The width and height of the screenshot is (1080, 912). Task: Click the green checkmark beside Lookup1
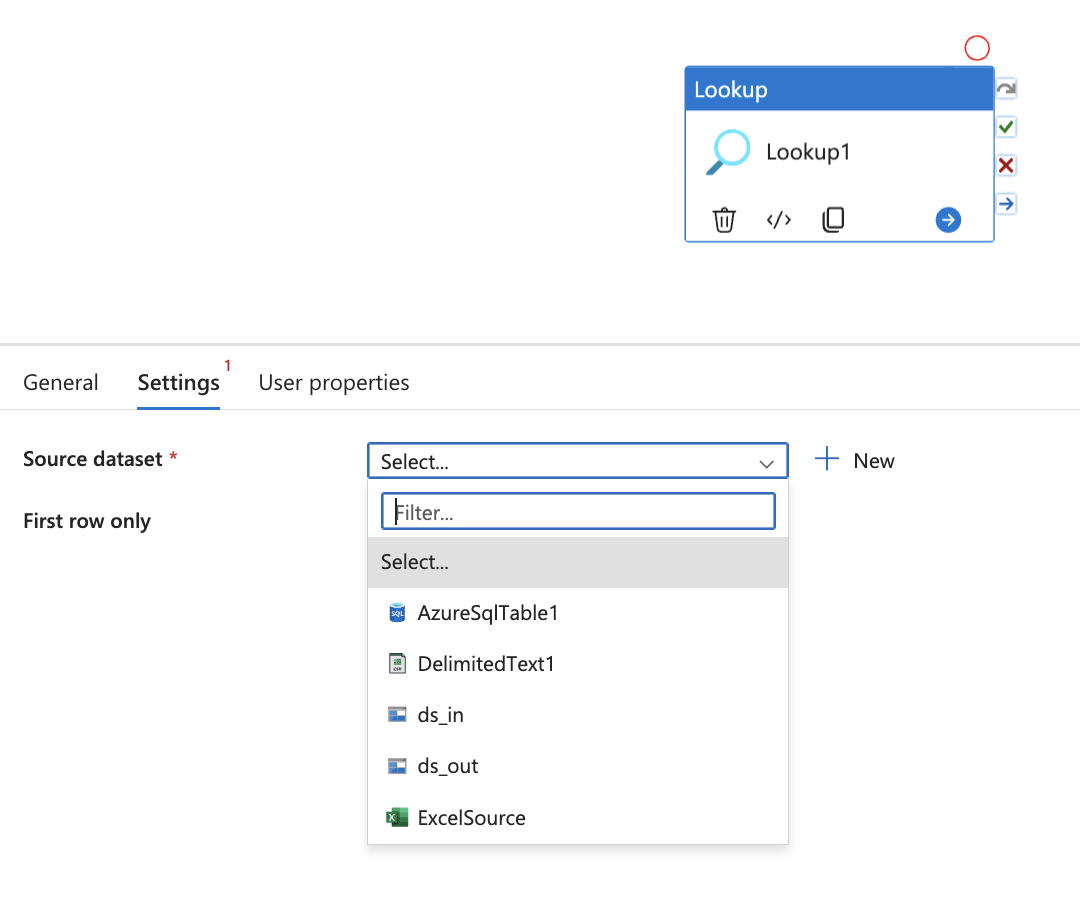(1005, 126)
